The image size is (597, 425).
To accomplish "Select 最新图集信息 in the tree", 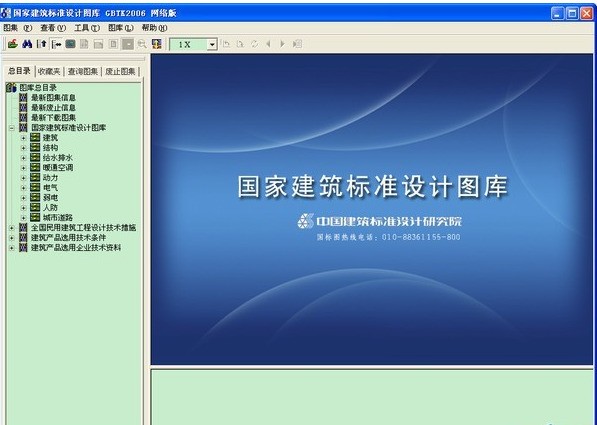I will coord(53,98).
